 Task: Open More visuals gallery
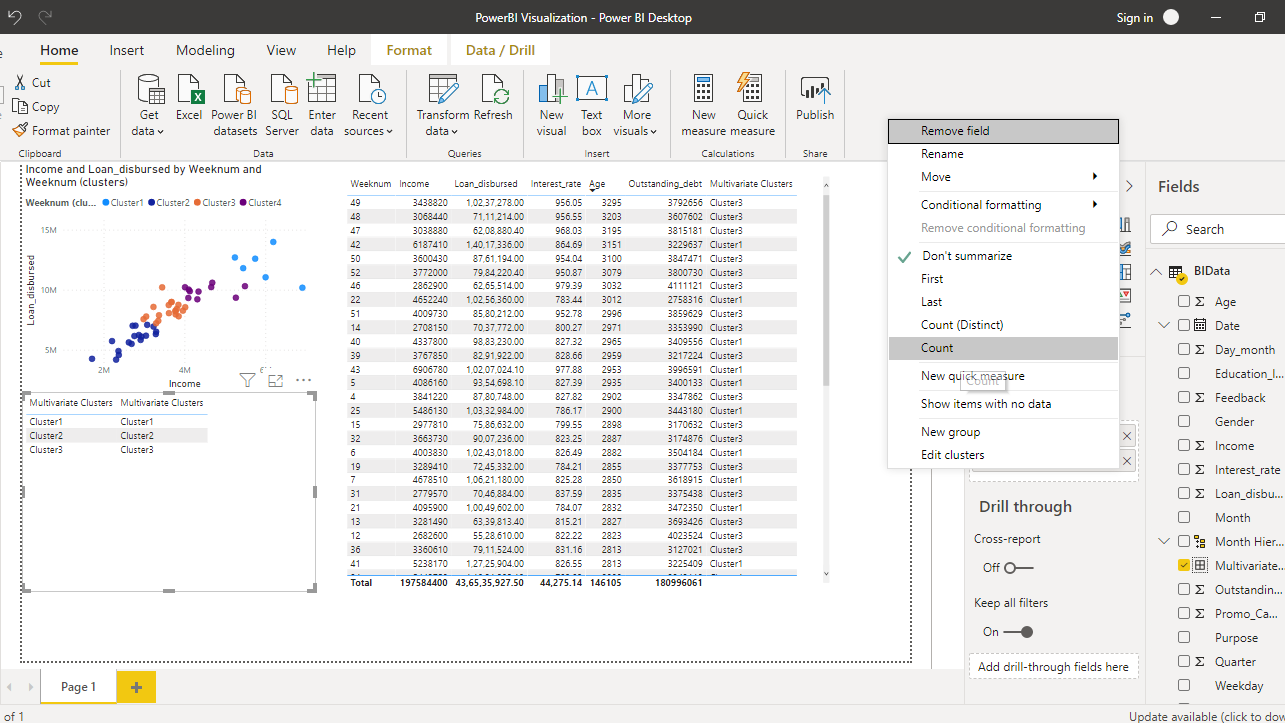637,89
